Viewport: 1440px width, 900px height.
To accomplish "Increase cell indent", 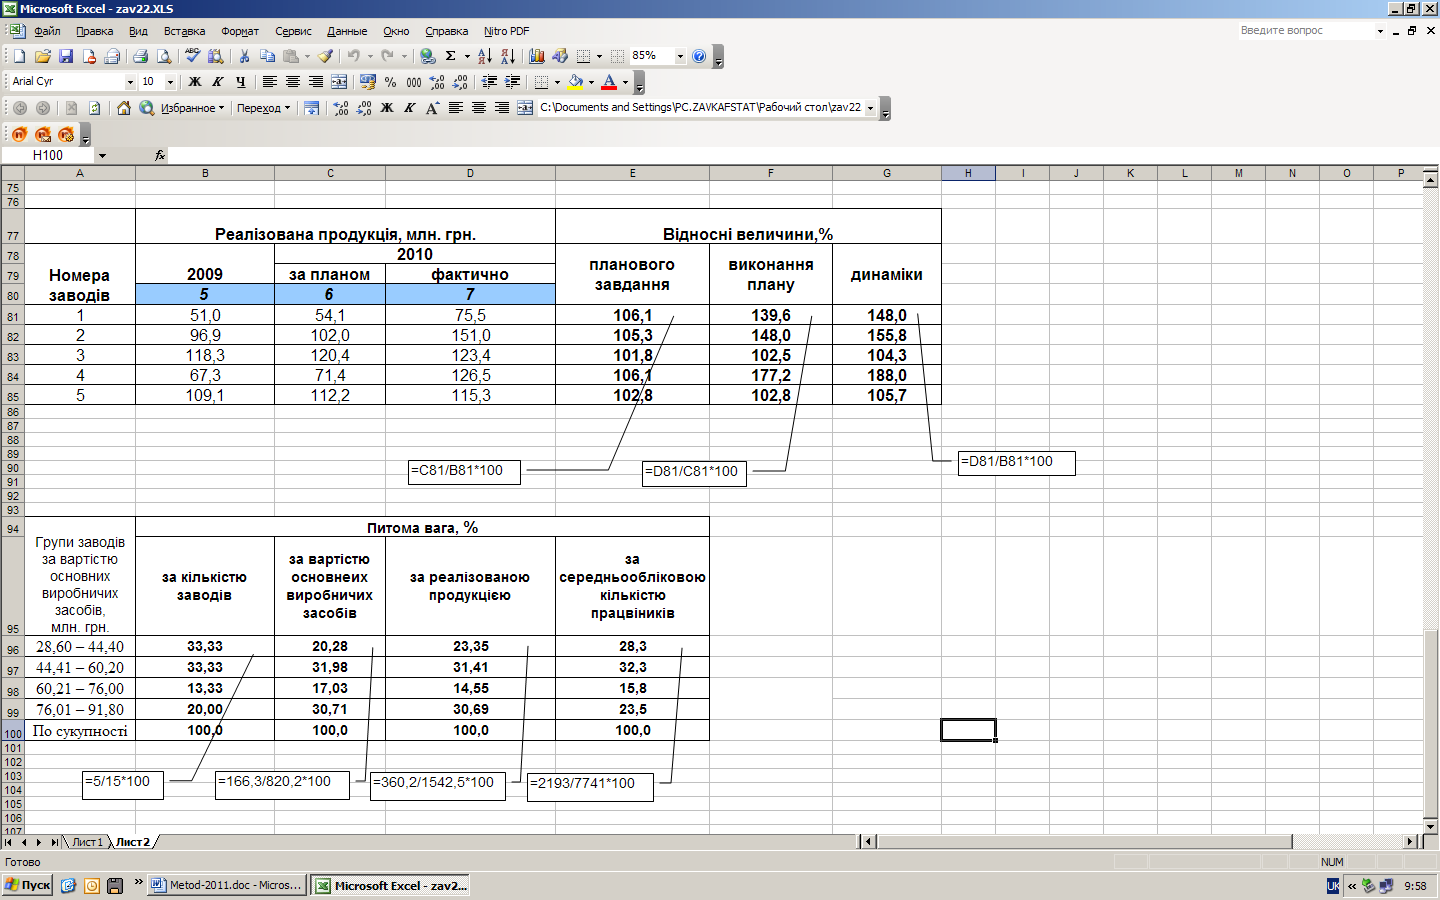I will 512,82.
